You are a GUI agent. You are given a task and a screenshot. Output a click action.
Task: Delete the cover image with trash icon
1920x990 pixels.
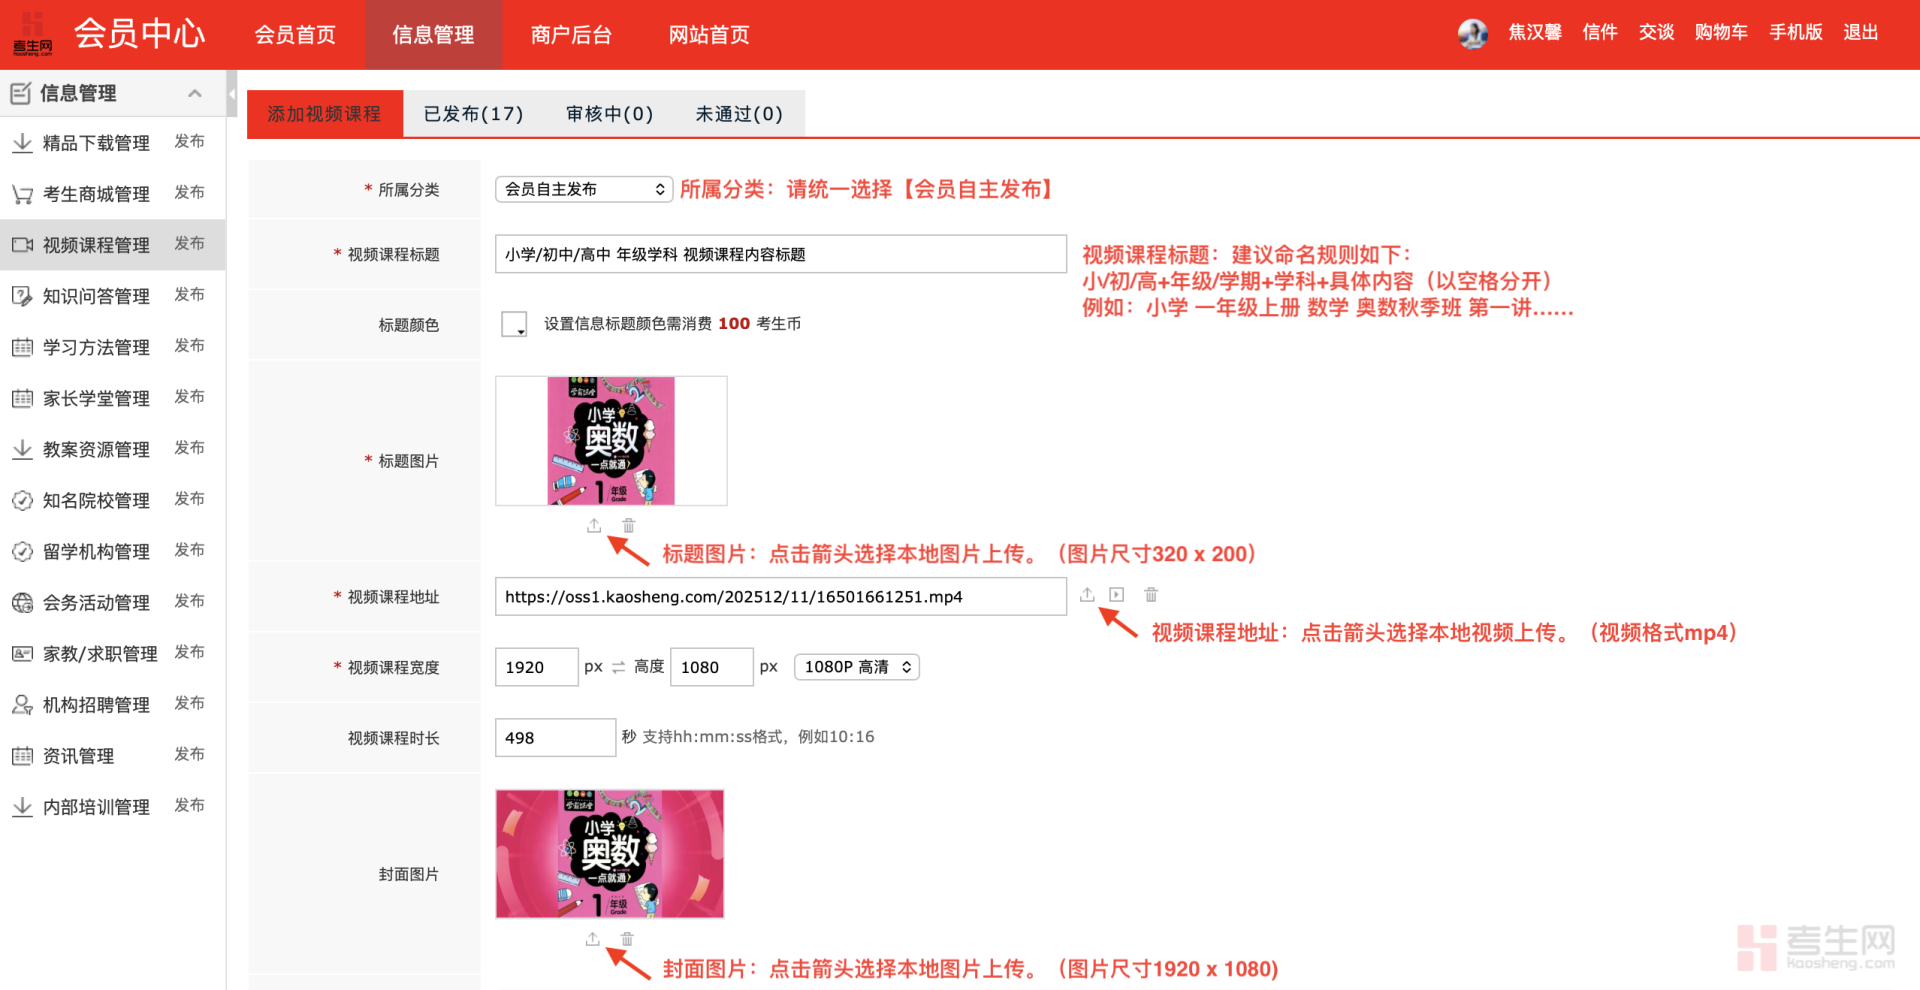point(627,939)
